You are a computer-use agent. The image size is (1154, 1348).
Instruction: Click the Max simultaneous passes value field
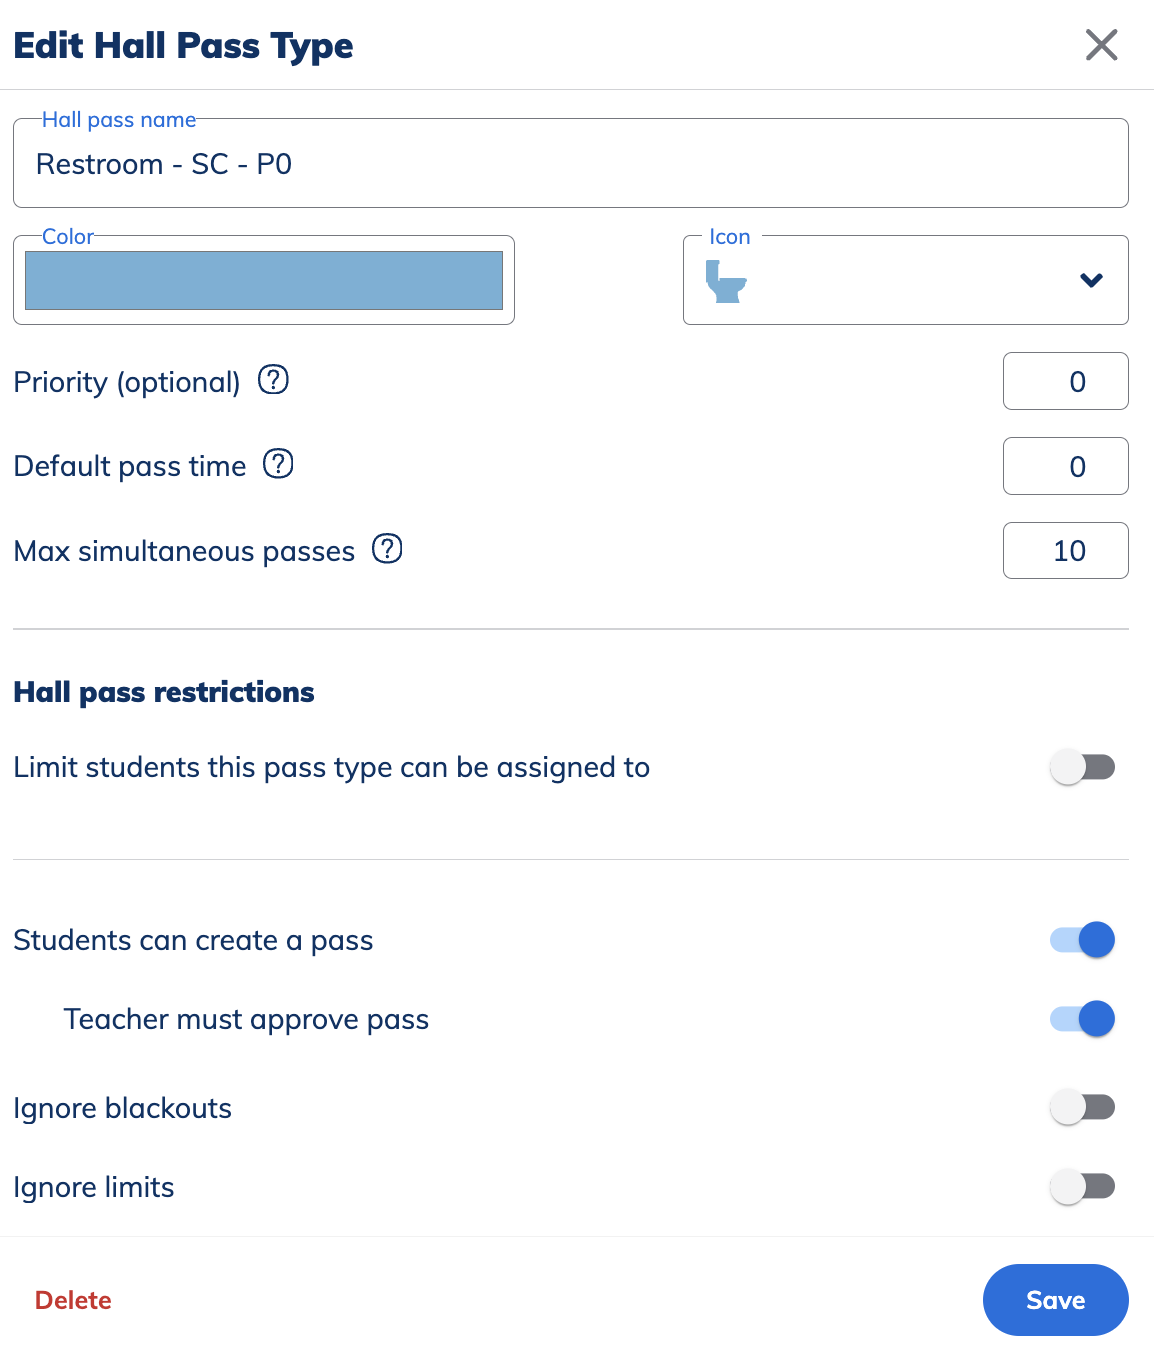tap(1065, 550)
